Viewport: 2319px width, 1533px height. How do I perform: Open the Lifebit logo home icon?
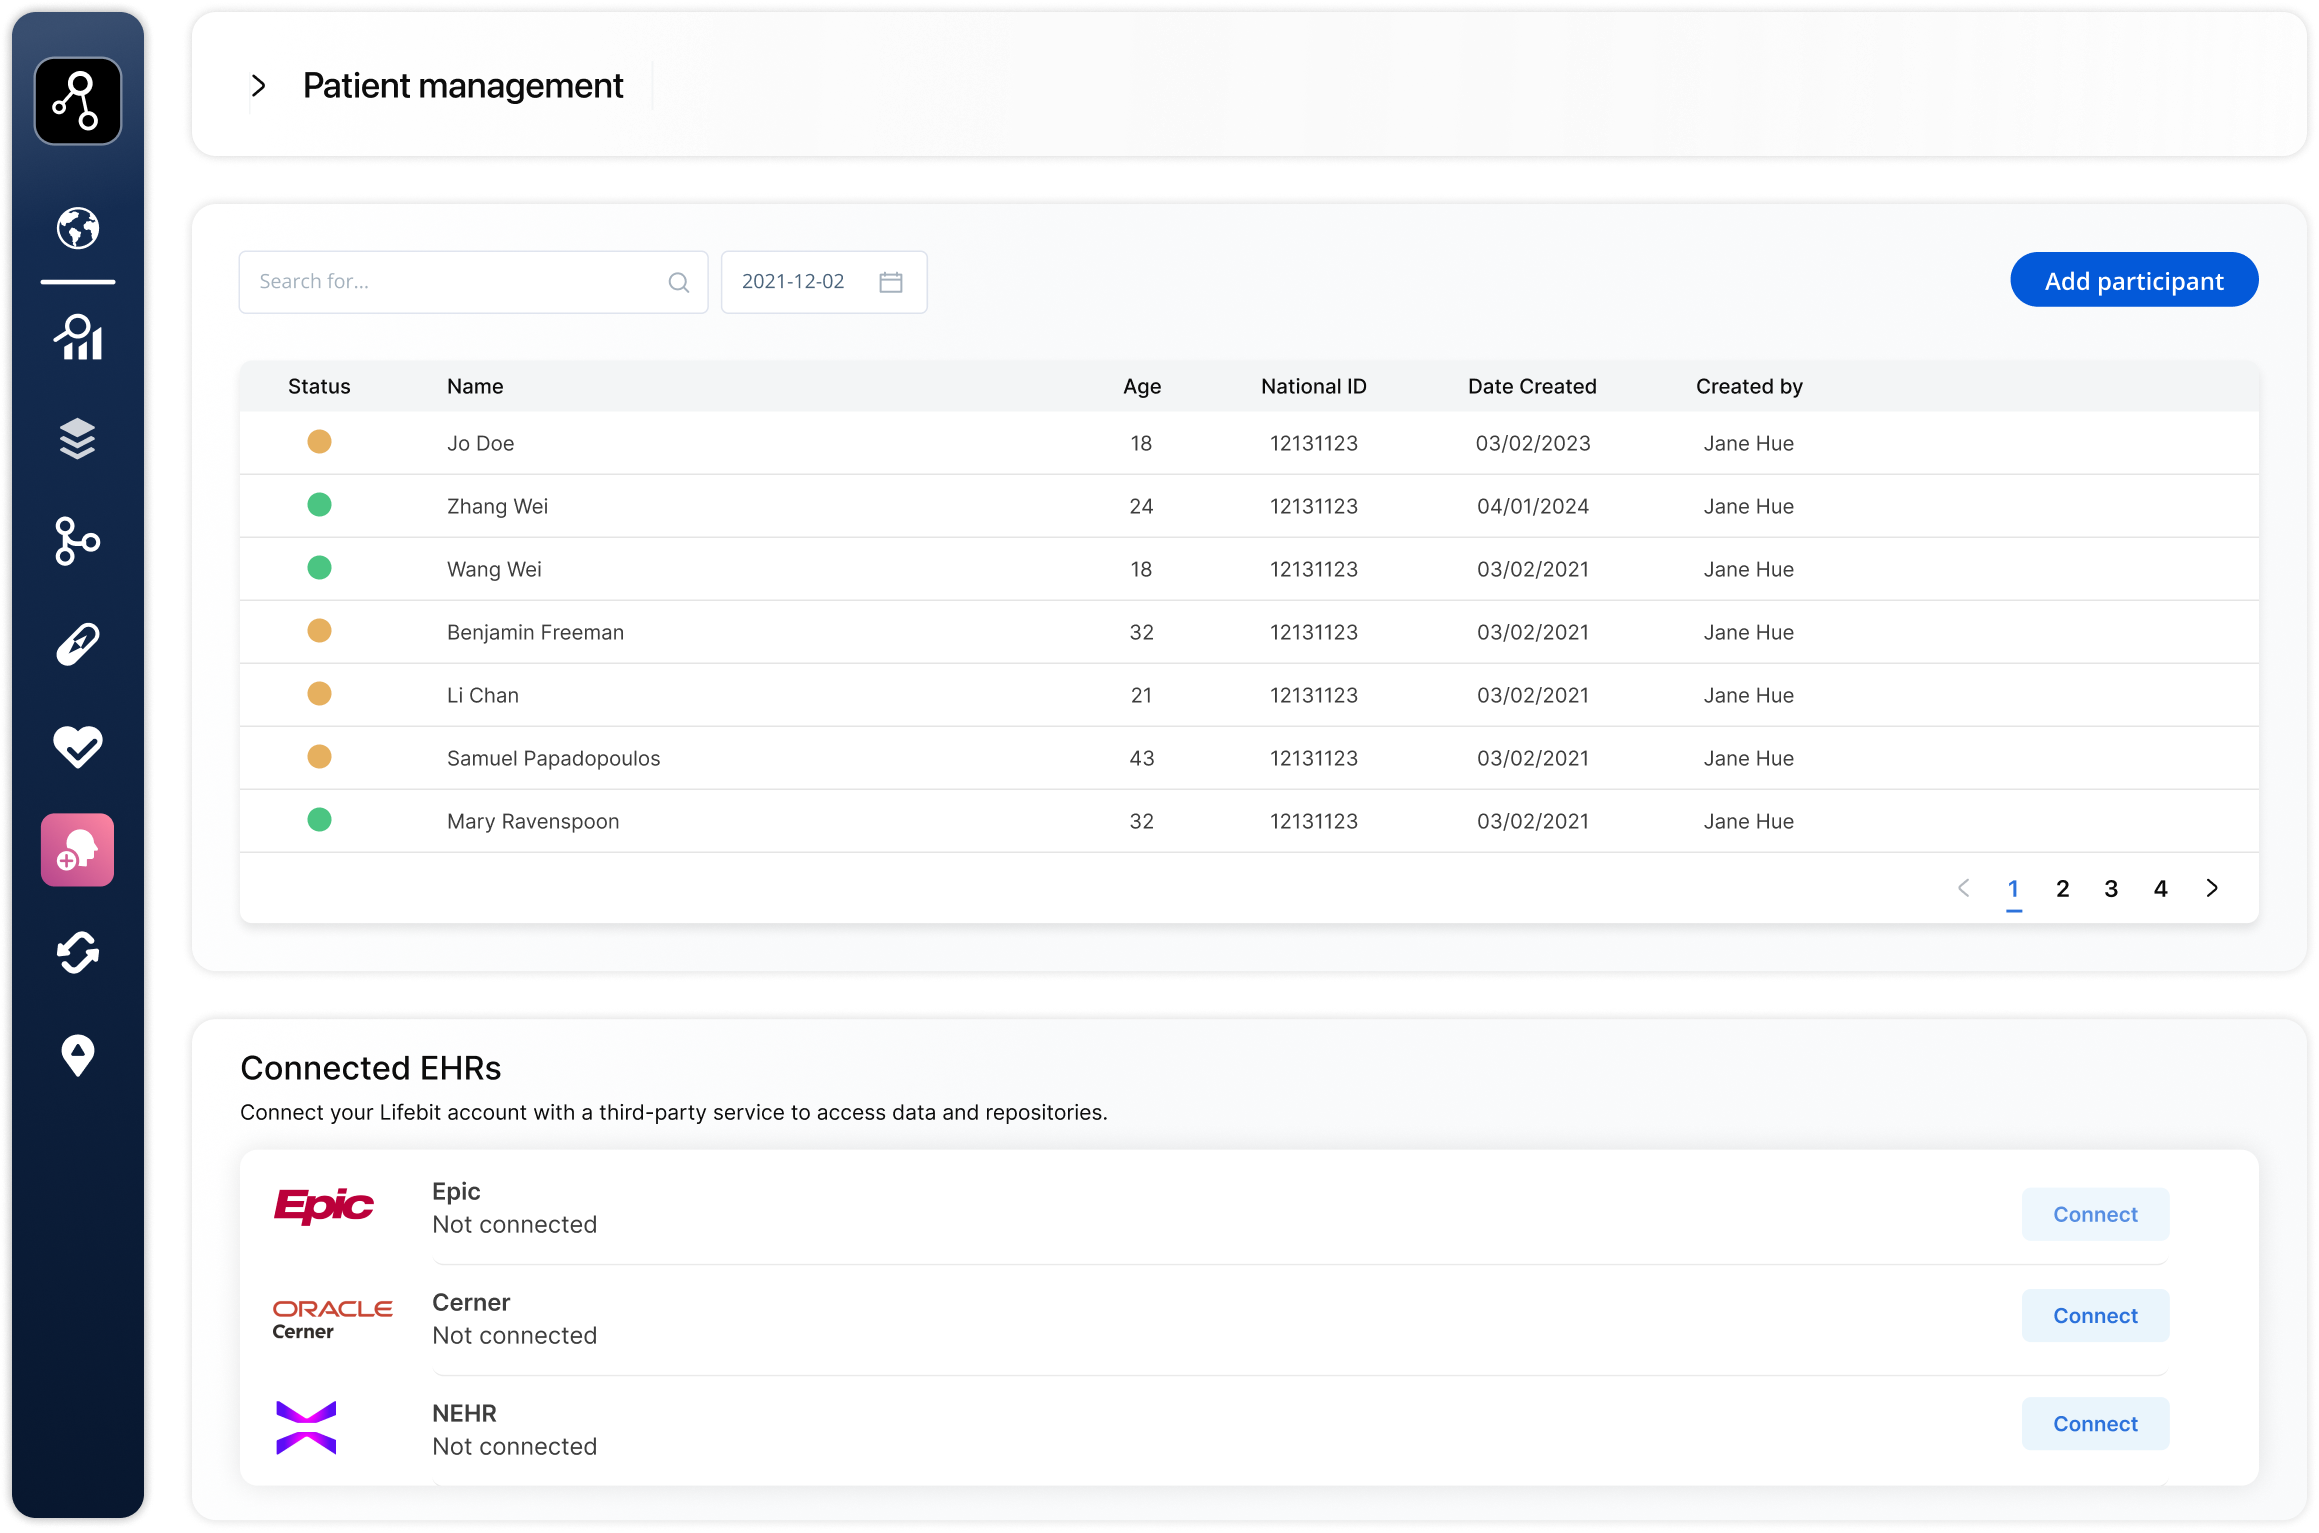(x=78, y=101)
